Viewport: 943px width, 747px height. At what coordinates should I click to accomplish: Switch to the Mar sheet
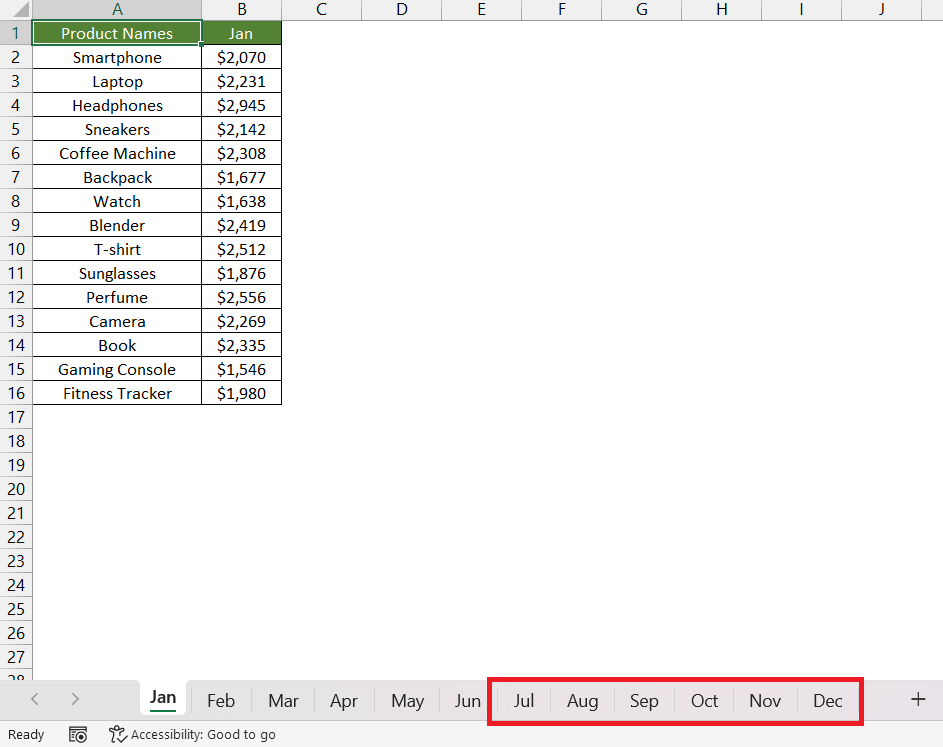283,700
